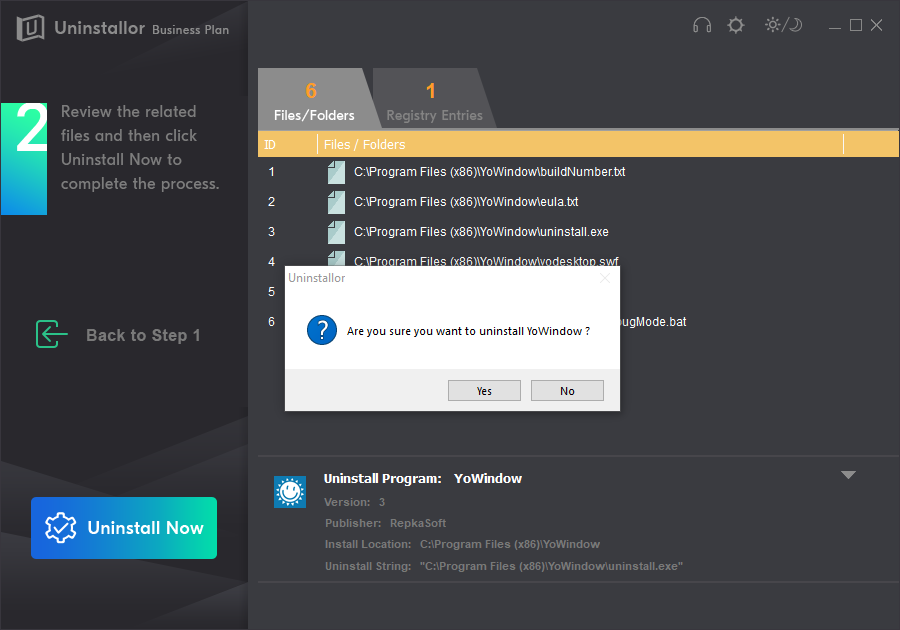Screen dimensions: 900x630
Task: Select the uninstall.exe file row
Action: point(578,232)
